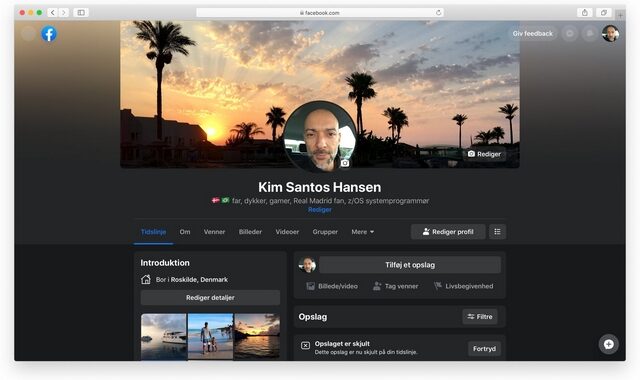Click the Kim Santos Hansen profile name
This screenshot has width=640, height=380.
click(320, 187)
